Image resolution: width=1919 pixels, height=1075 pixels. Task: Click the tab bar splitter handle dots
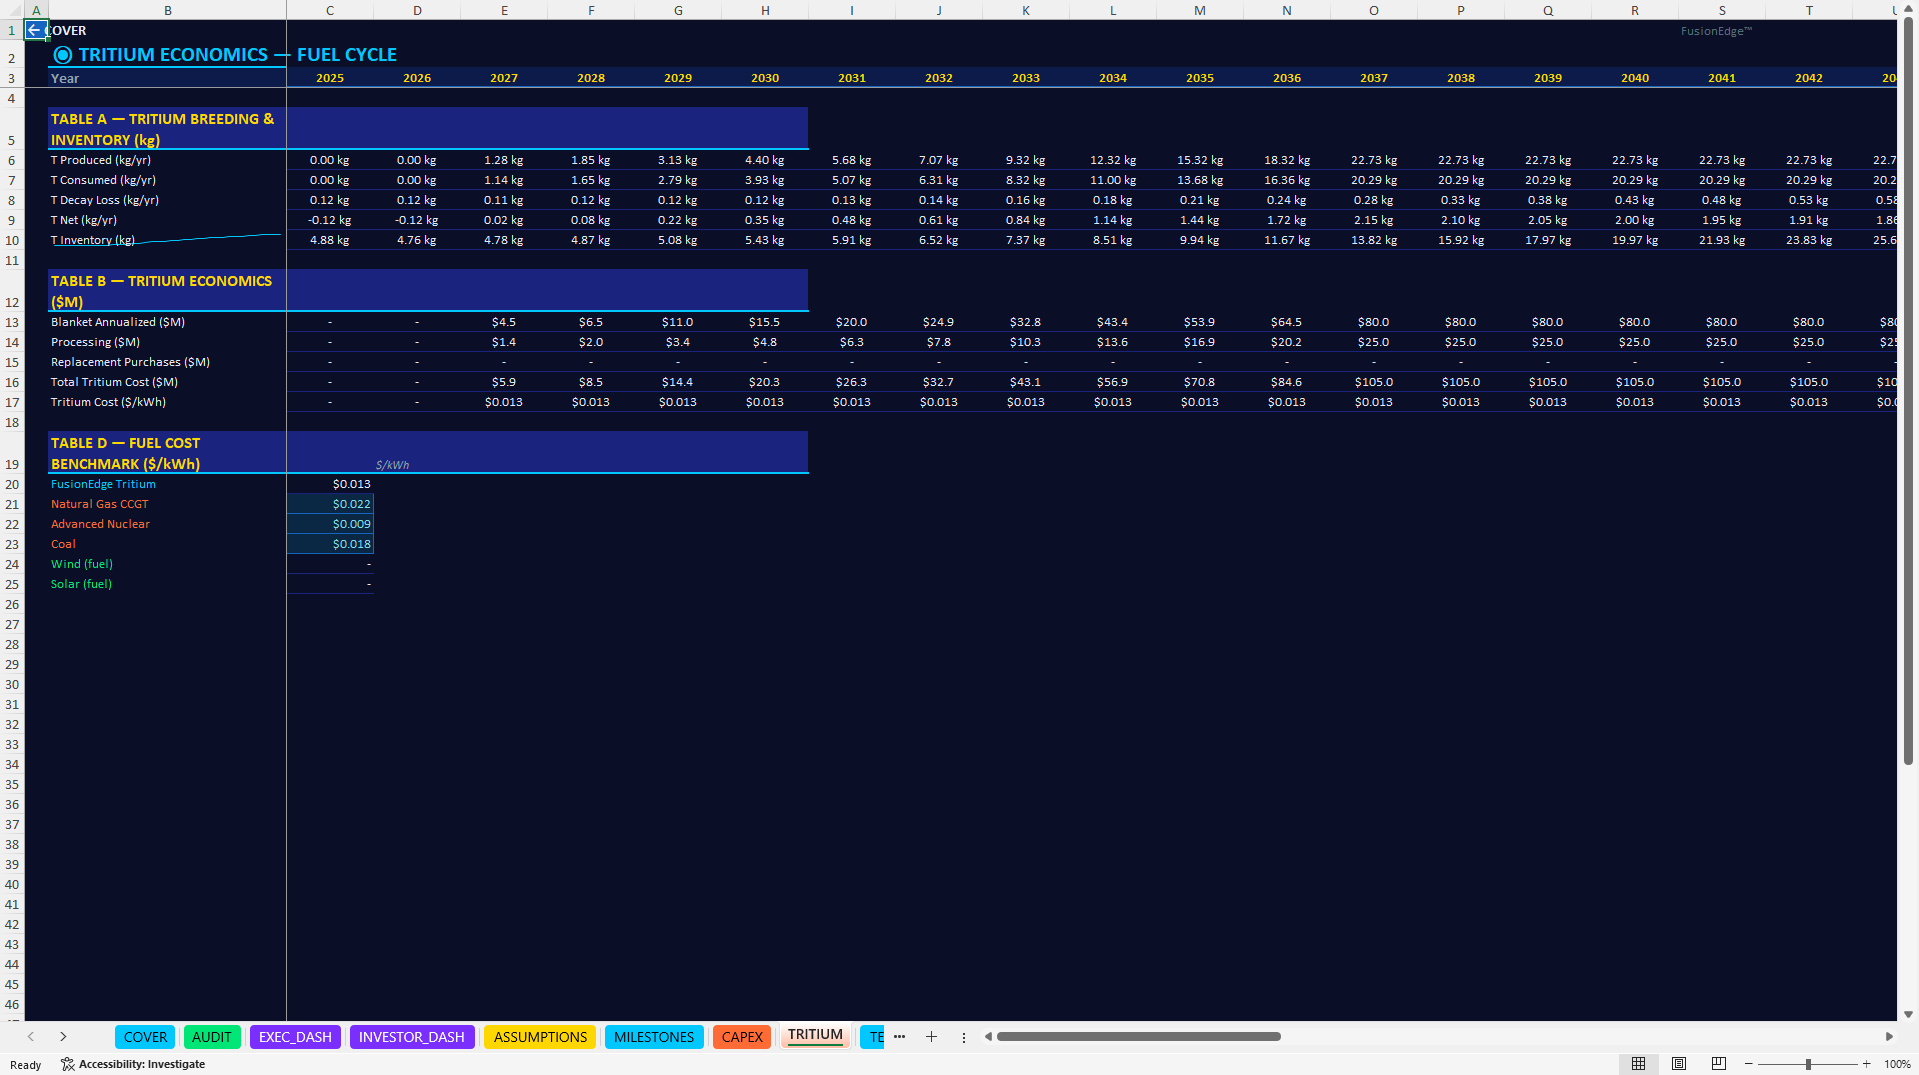pyautogui.click(x=964, y=1037)
